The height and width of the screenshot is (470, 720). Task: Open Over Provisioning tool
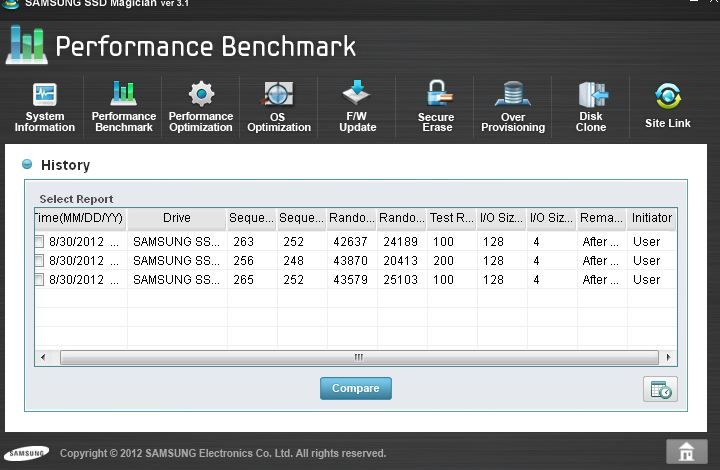(513, 107)
